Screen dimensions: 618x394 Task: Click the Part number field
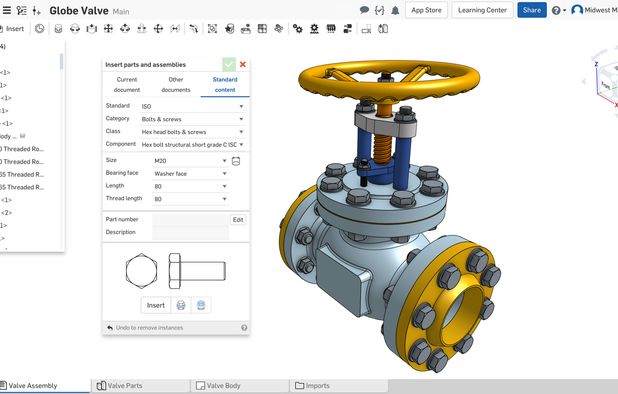tap(190, 220)
